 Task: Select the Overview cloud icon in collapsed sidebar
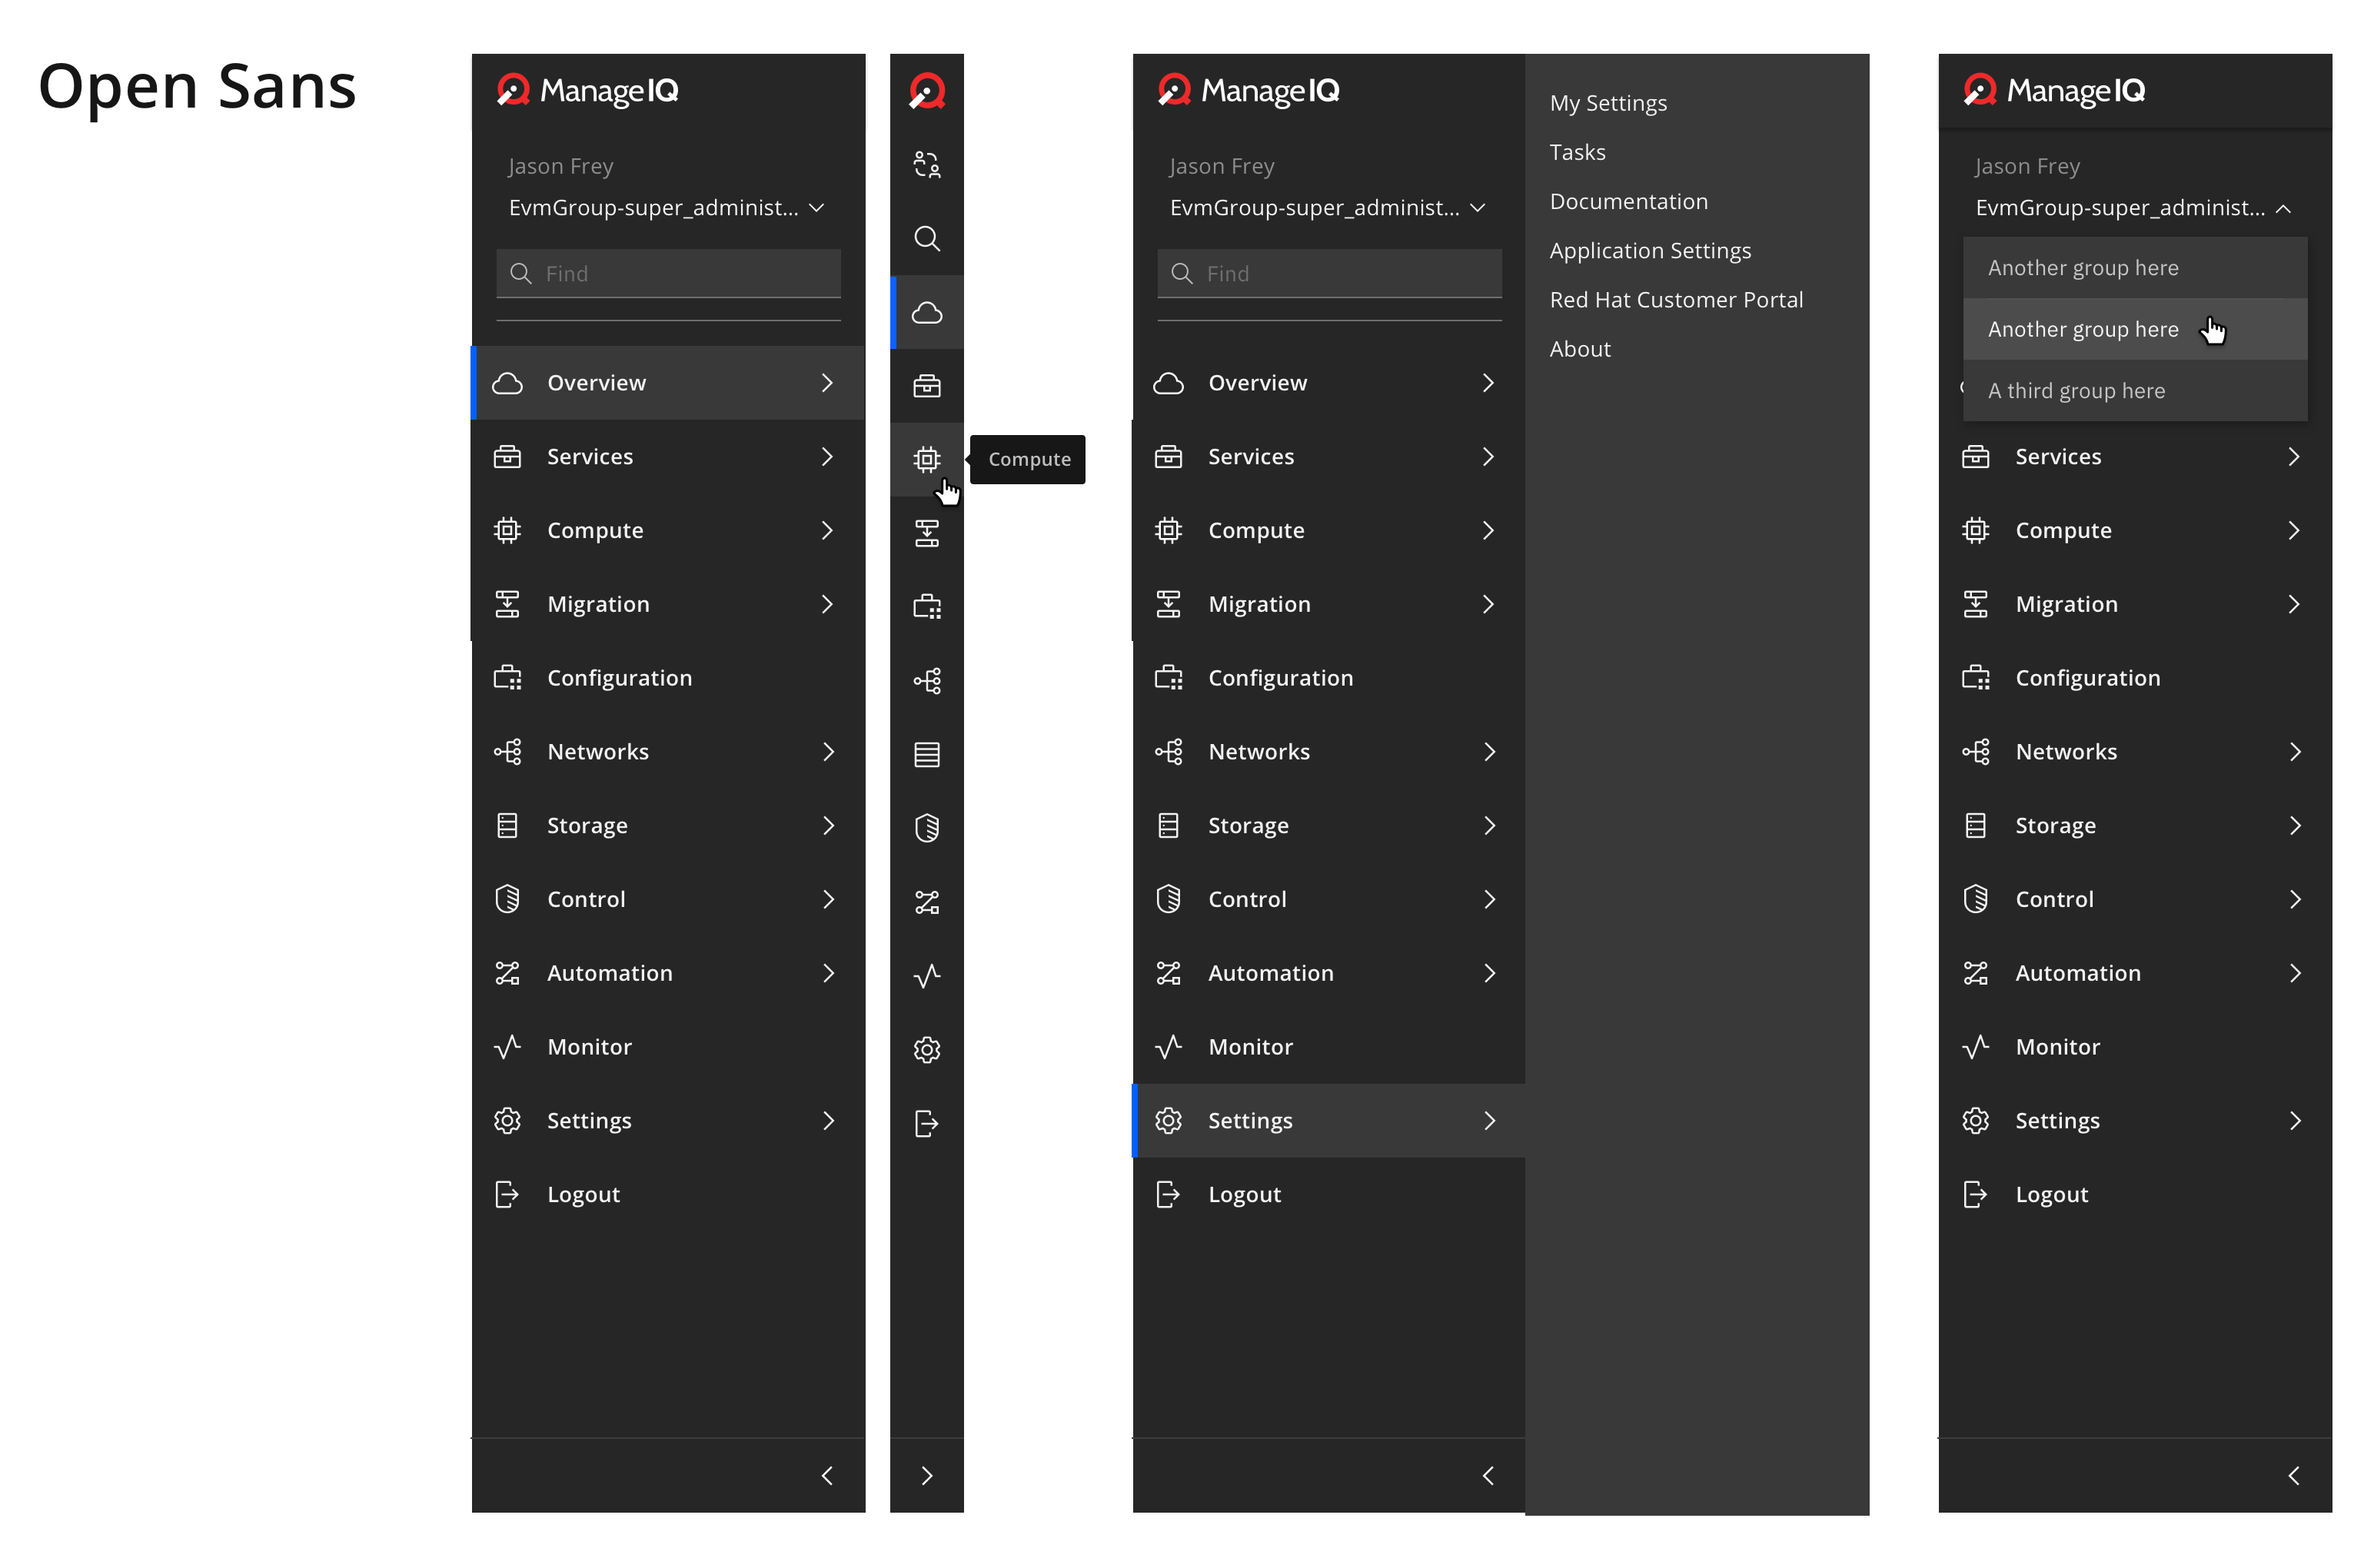tap(926, 312)
